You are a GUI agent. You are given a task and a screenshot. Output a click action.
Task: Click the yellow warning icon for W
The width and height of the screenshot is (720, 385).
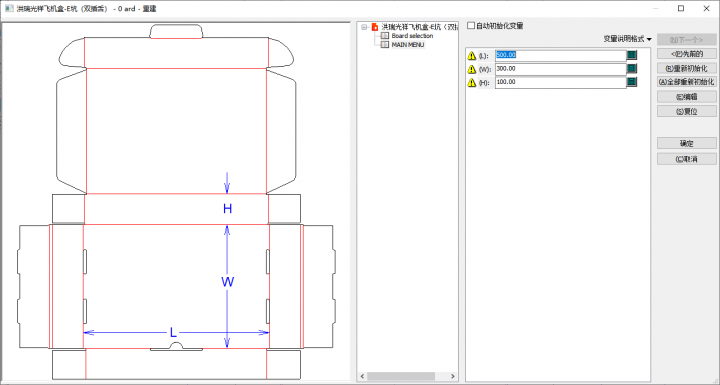click(x=472, y=69)
